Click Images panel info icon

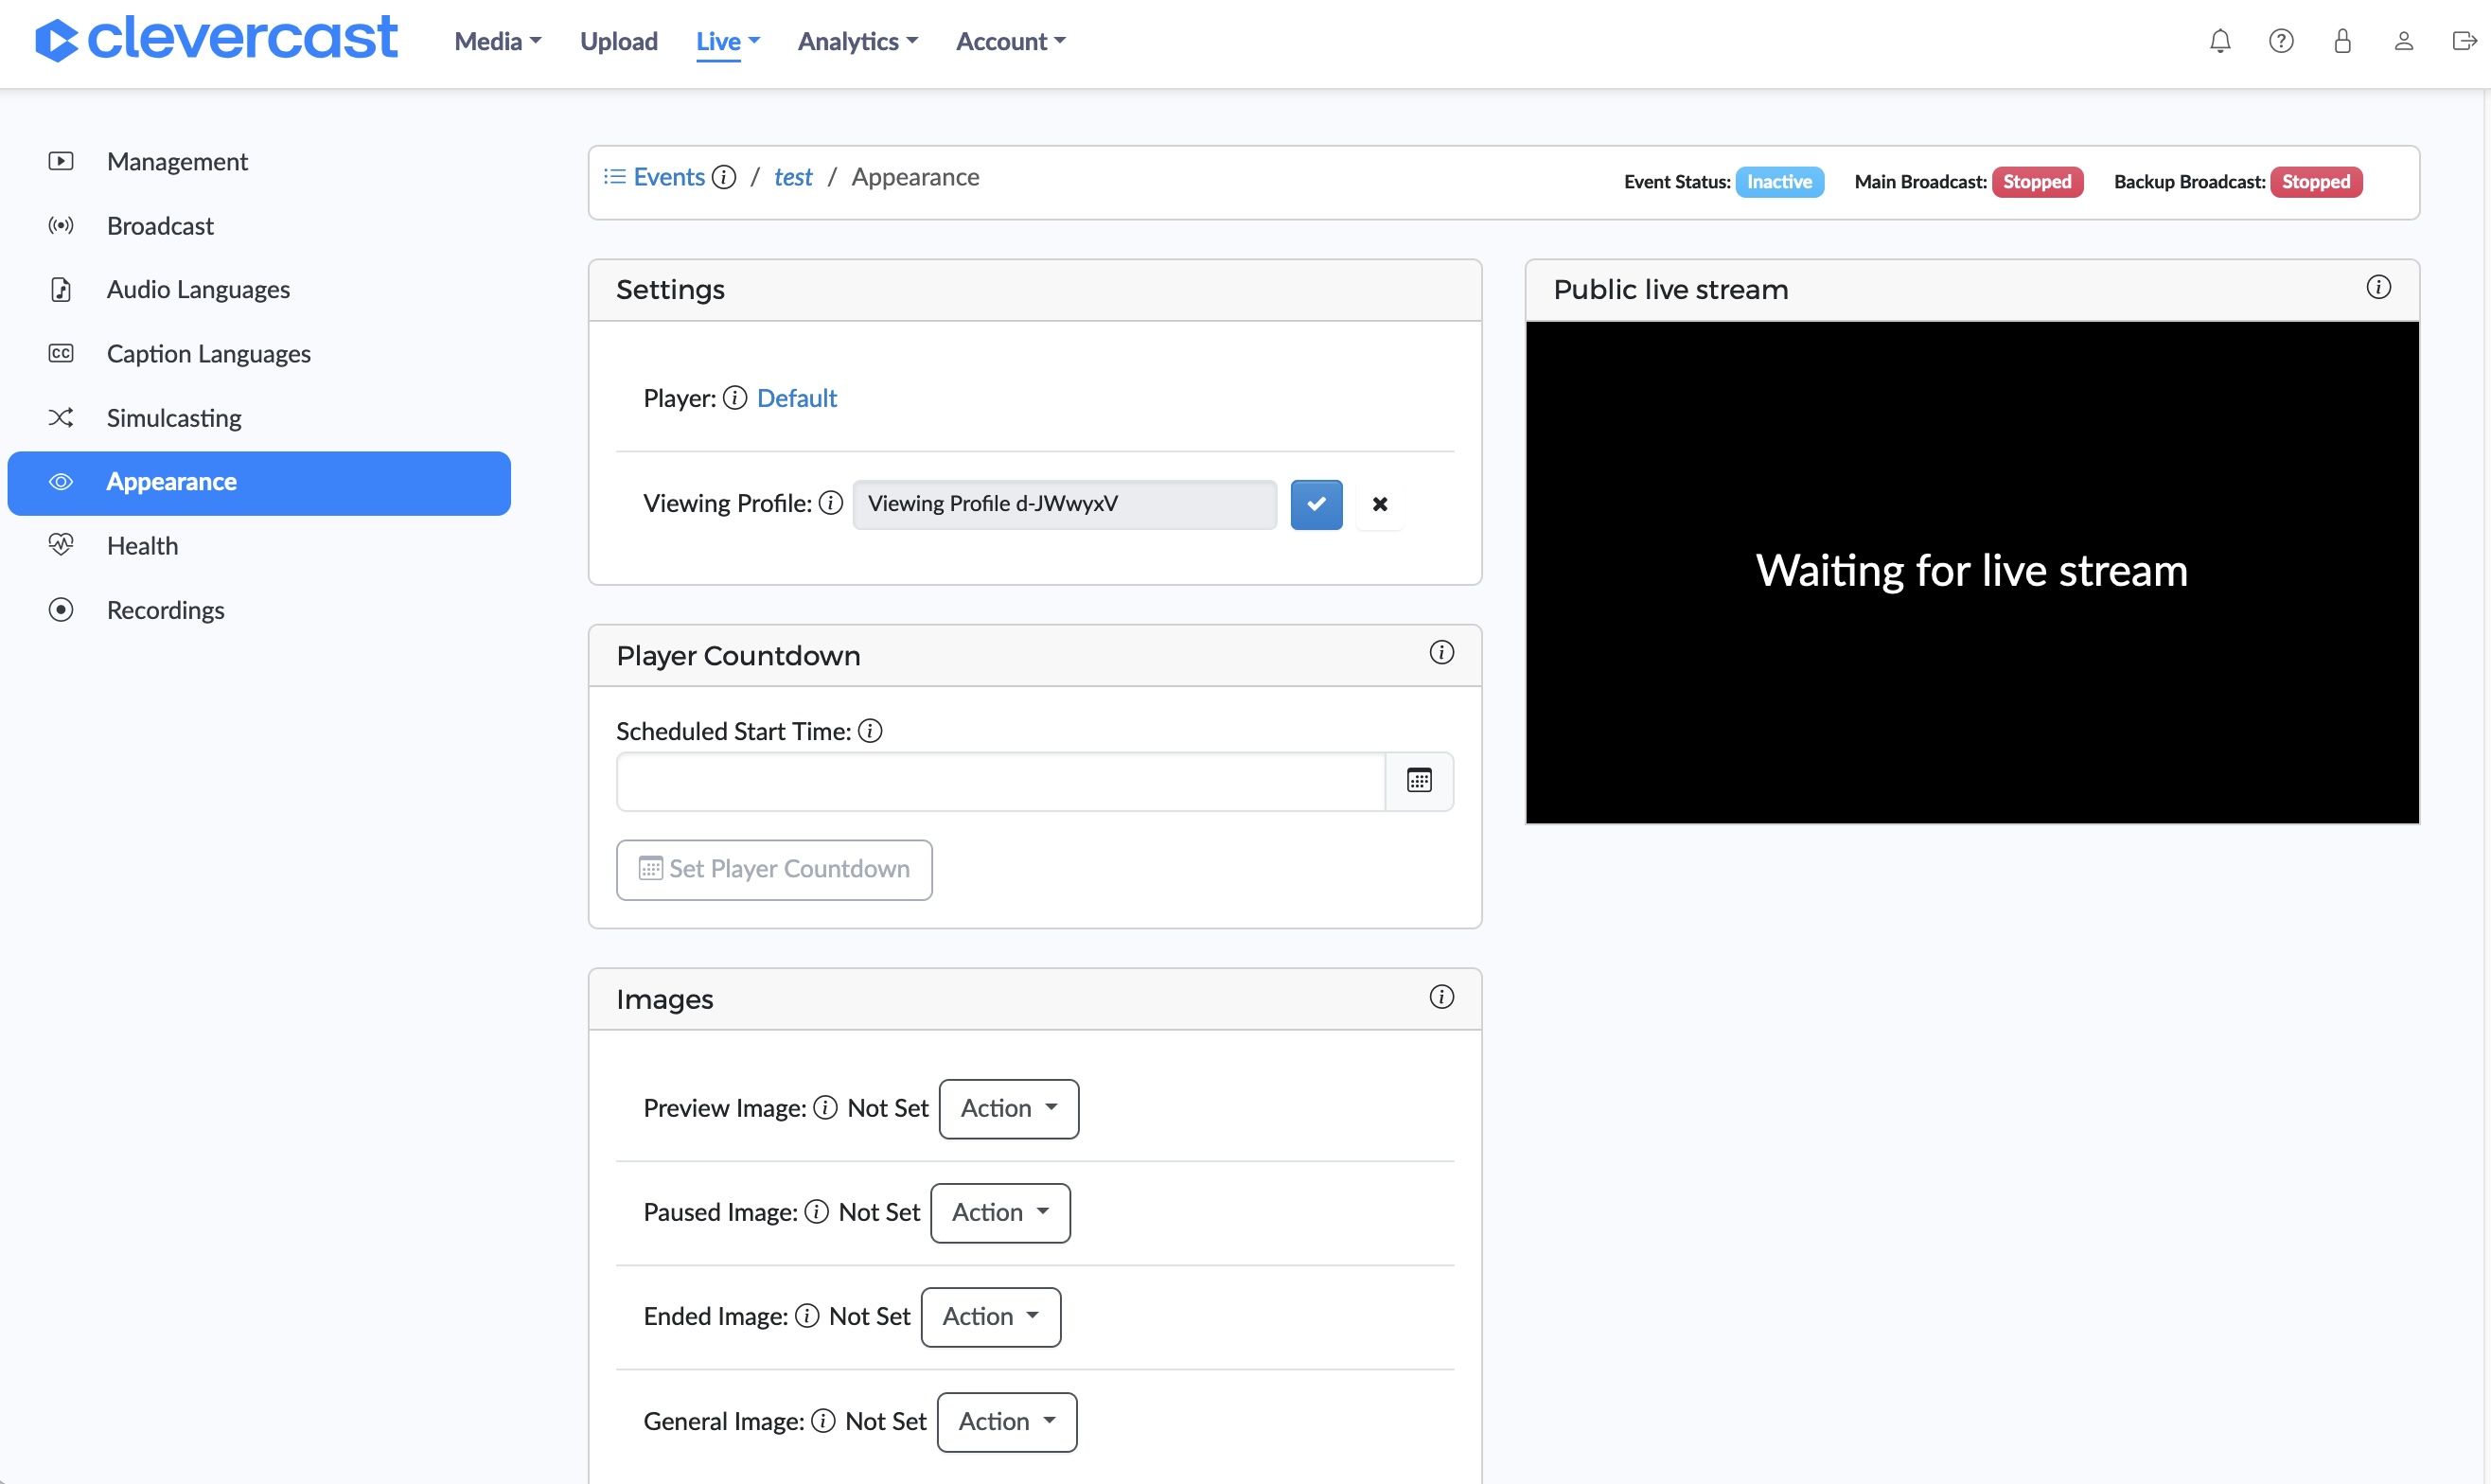(x=1441, y=997)
